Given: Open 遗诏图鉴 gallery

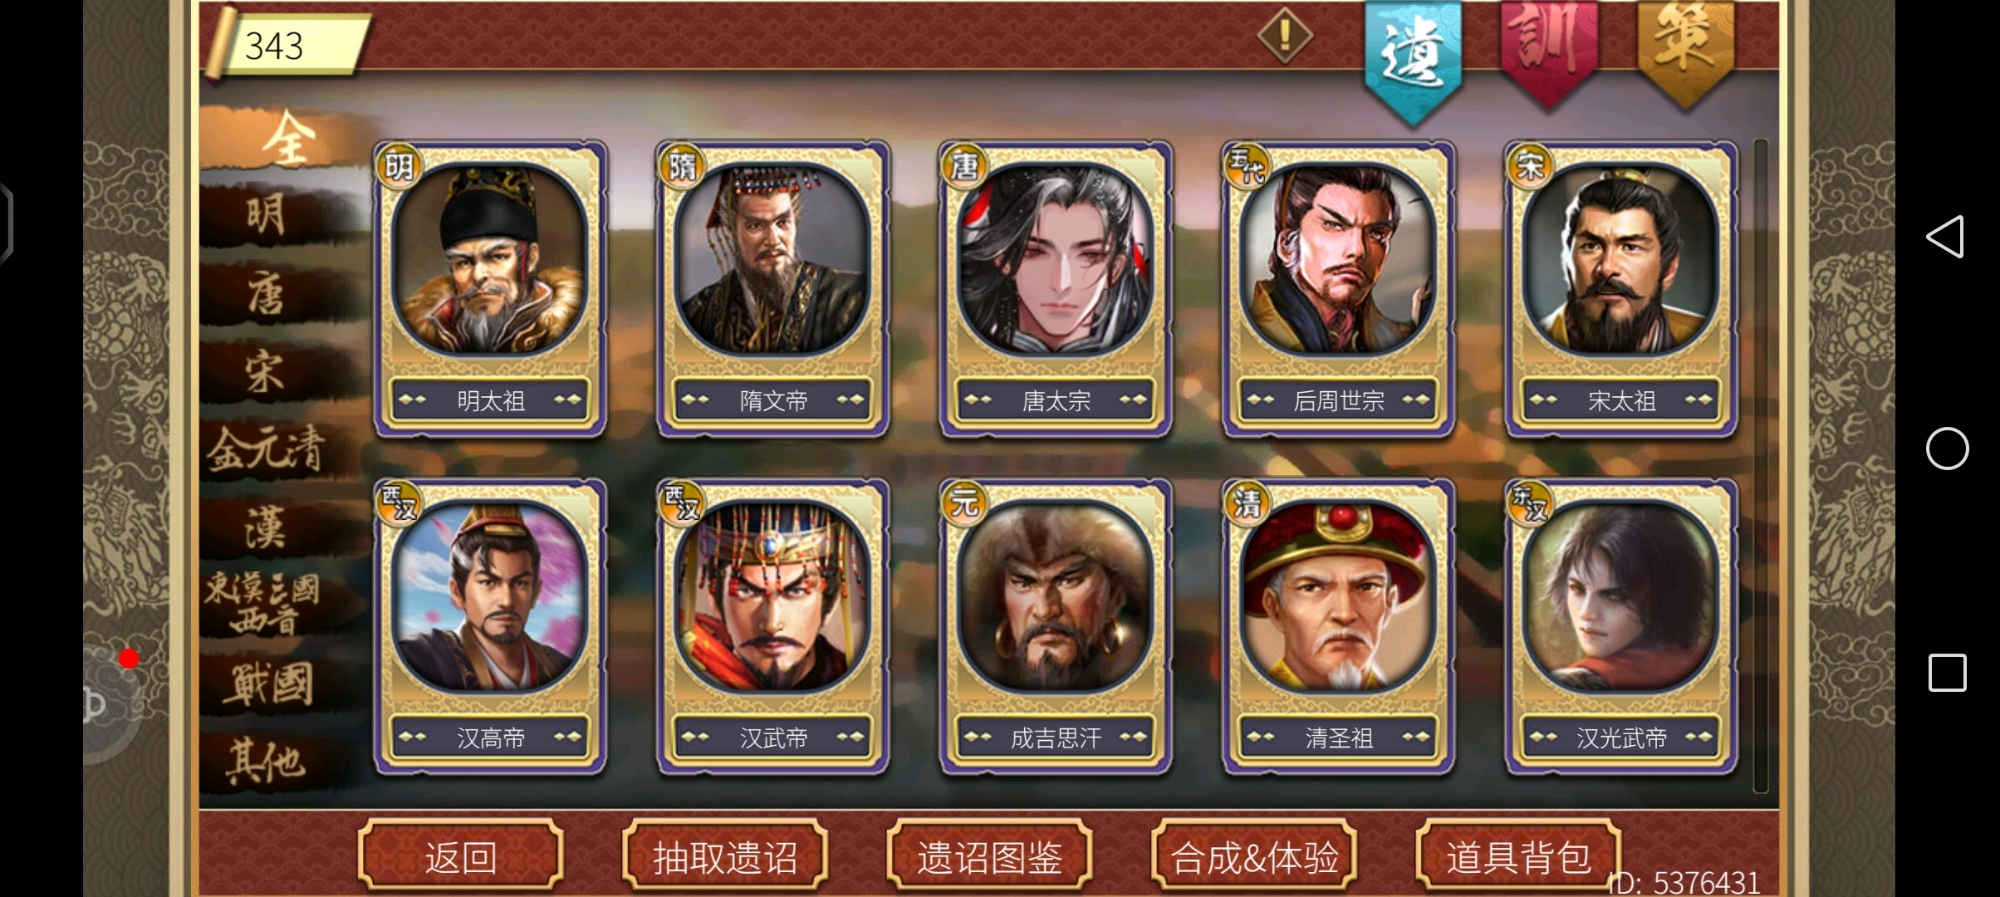Looking at the screenshot, I should tap(989, 856).
